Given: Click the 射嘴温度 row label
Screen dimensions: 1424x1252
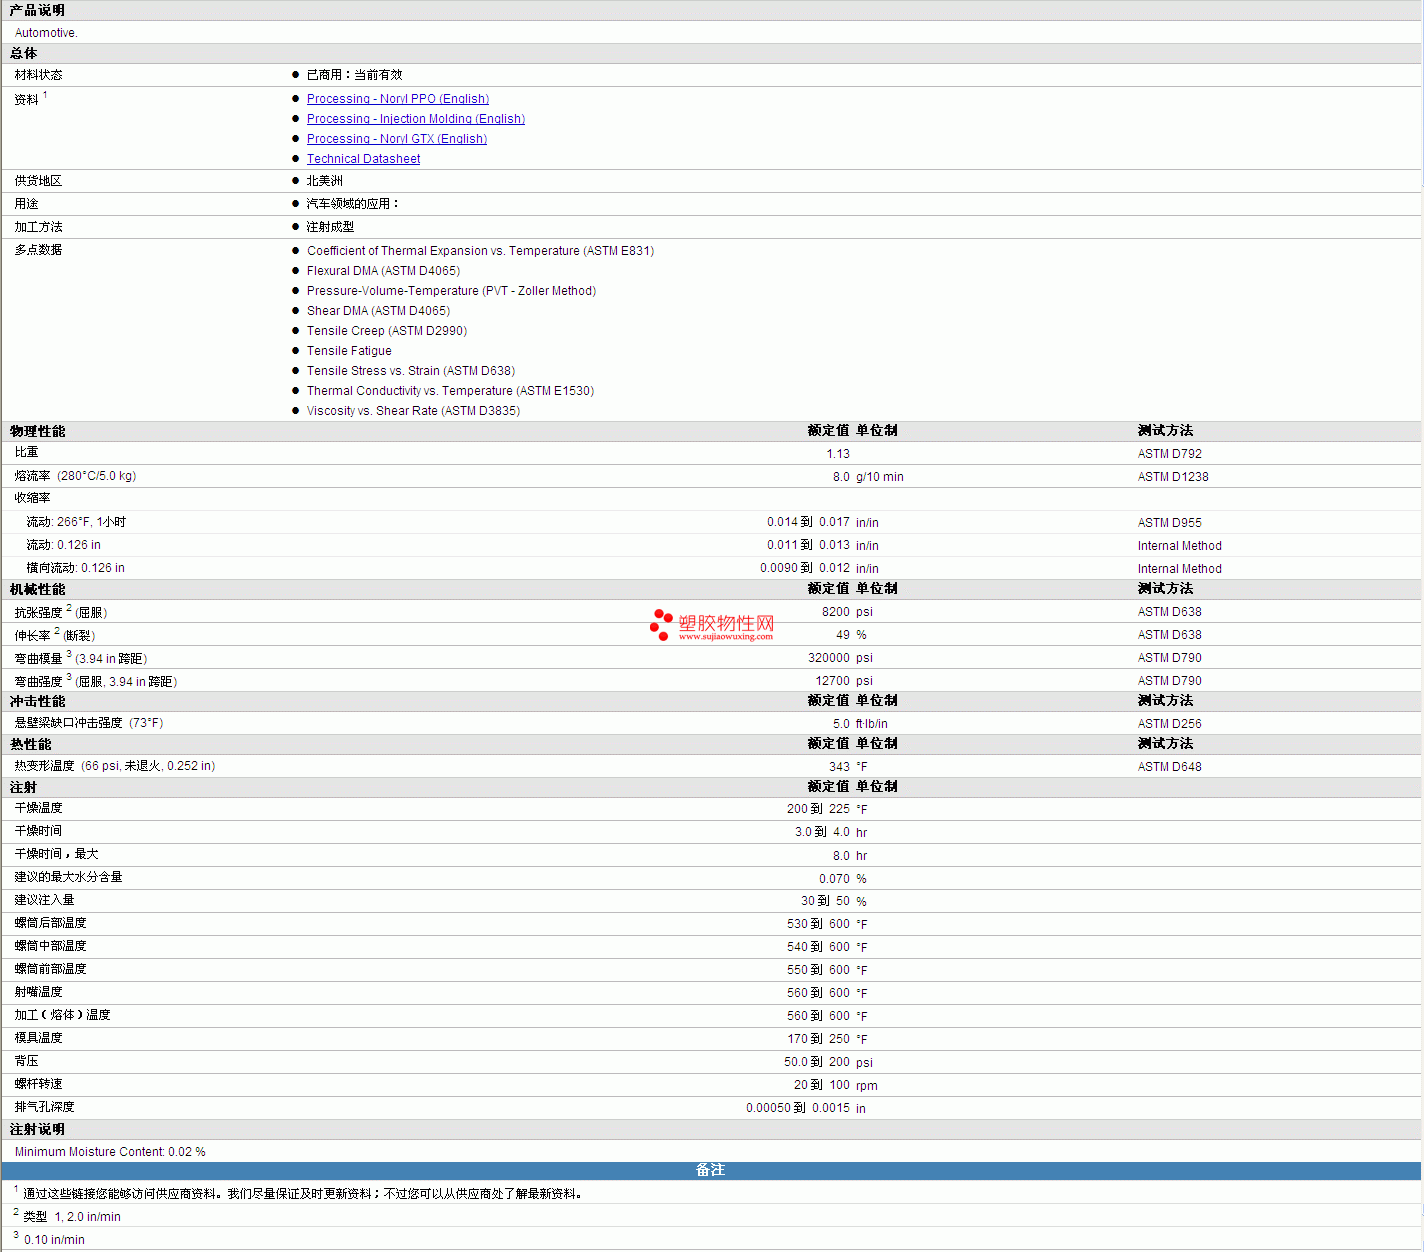Looking at the screenshot, I should (38, 992).
